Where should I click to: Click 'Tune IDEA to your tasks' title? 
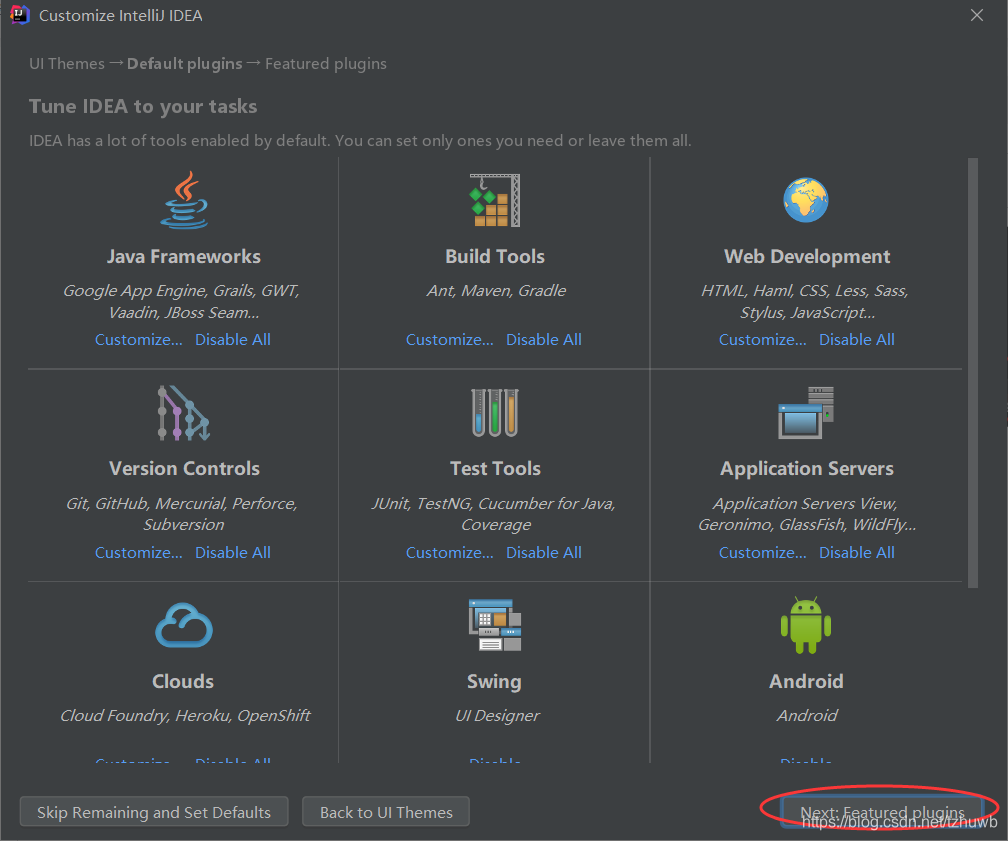click(143, 106)
